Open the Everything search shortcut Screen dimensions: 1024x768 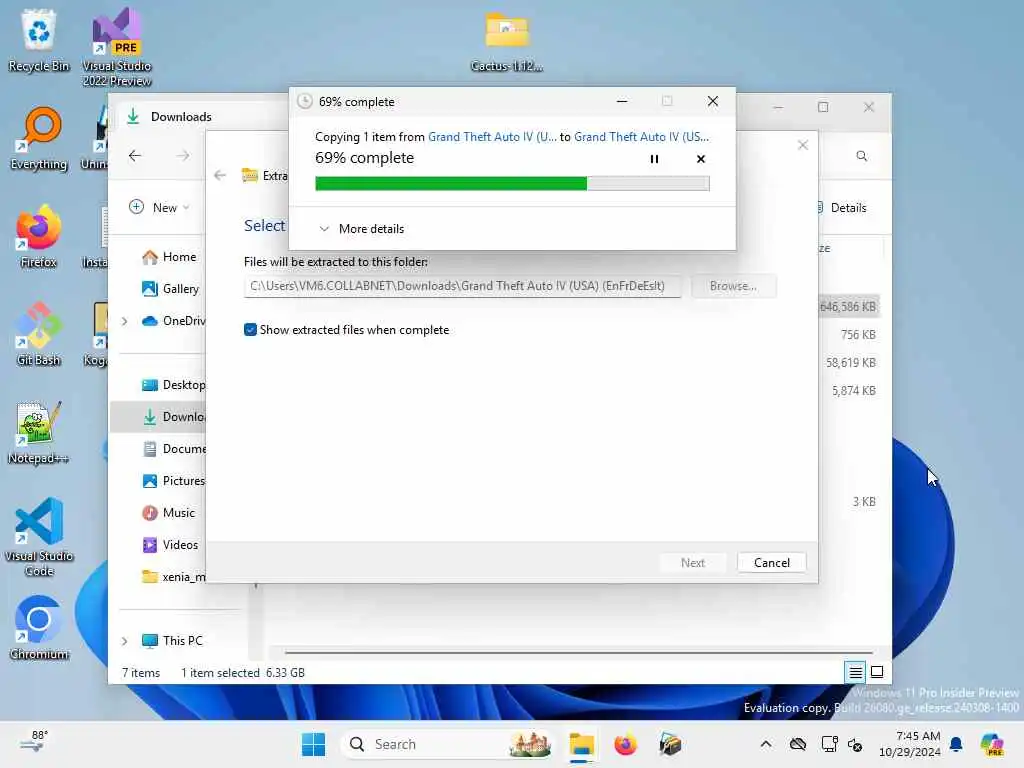point(39,138)
